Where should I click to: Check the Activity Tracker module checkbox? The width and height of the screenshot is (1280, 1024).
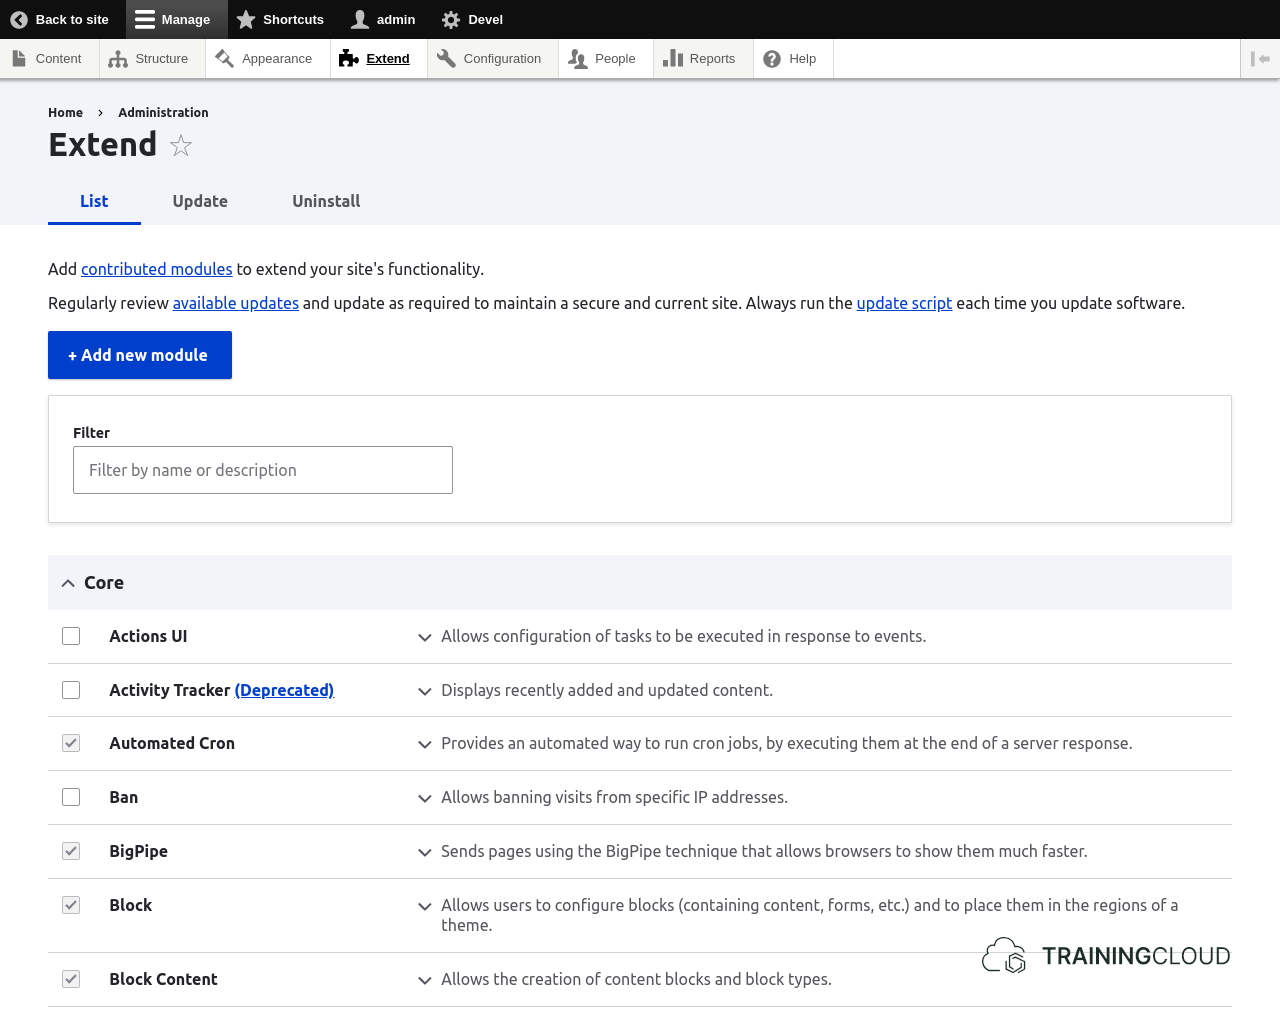point(71,690)
